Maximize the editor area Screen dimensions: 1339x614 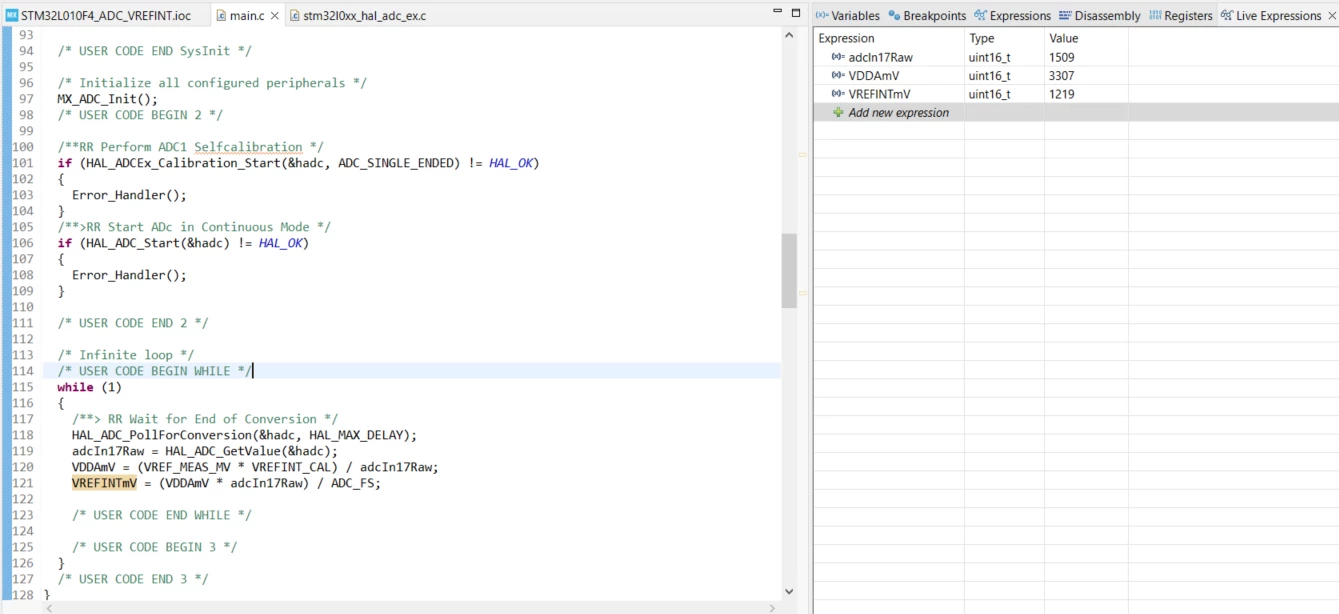pos(796,12)
